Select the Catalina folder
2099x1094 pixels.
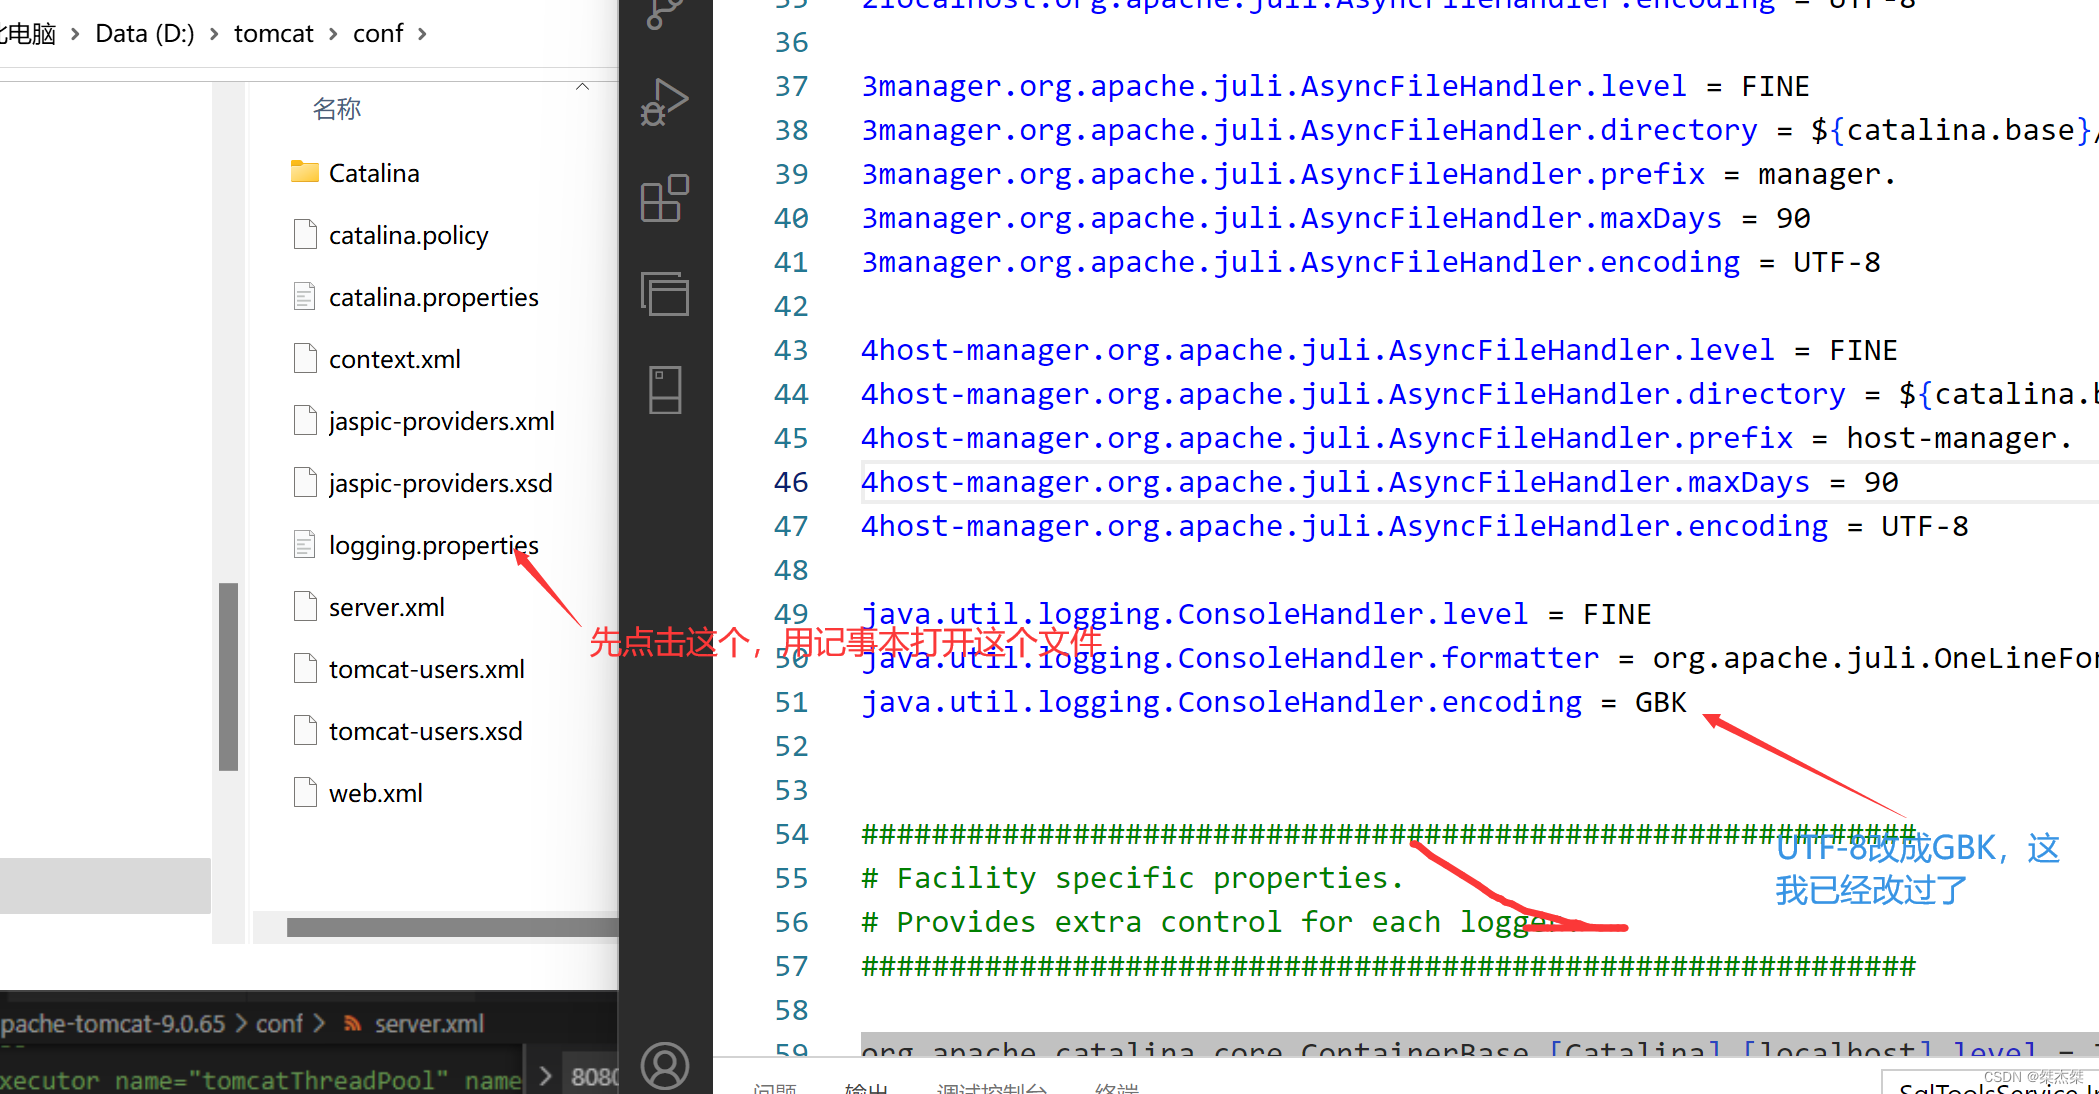click(374, 173)
